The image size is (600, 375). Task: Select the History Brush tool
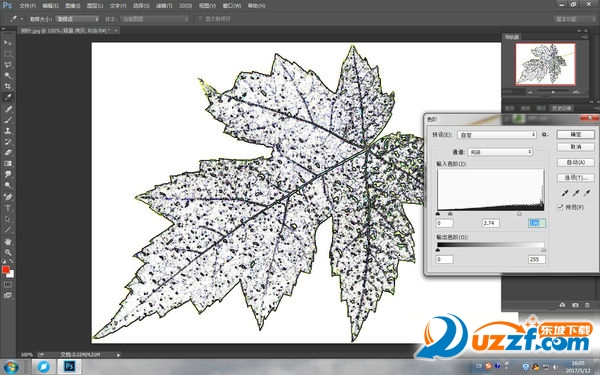click(8, 142)
